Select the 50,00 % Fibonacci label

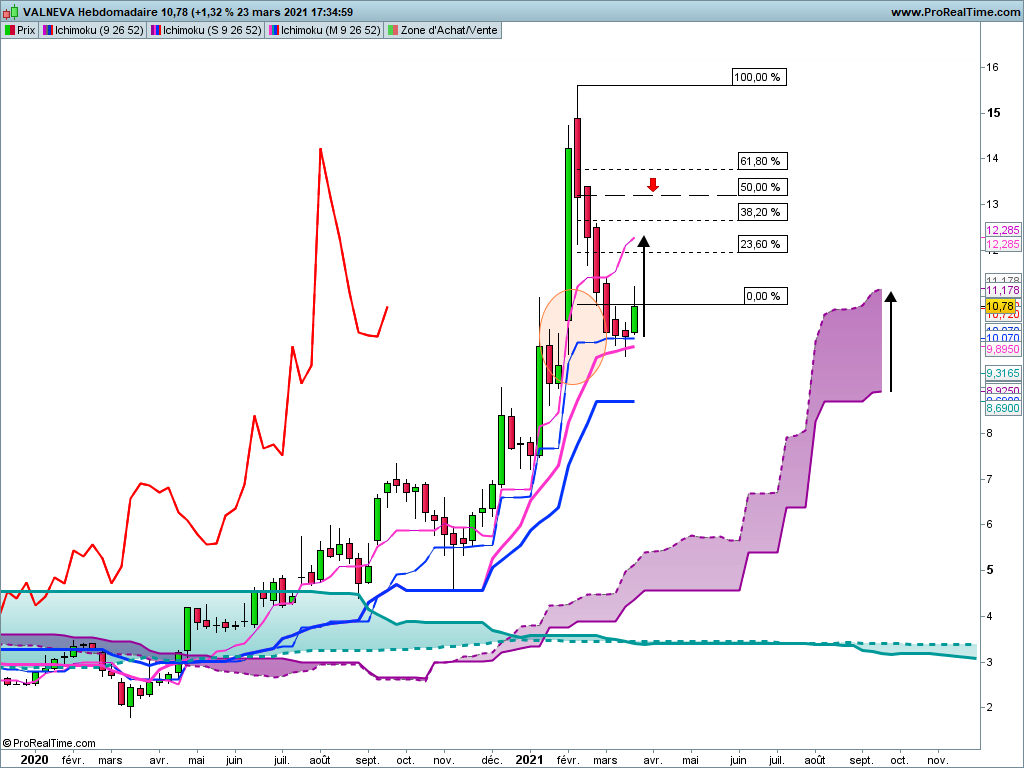[763, 187]
